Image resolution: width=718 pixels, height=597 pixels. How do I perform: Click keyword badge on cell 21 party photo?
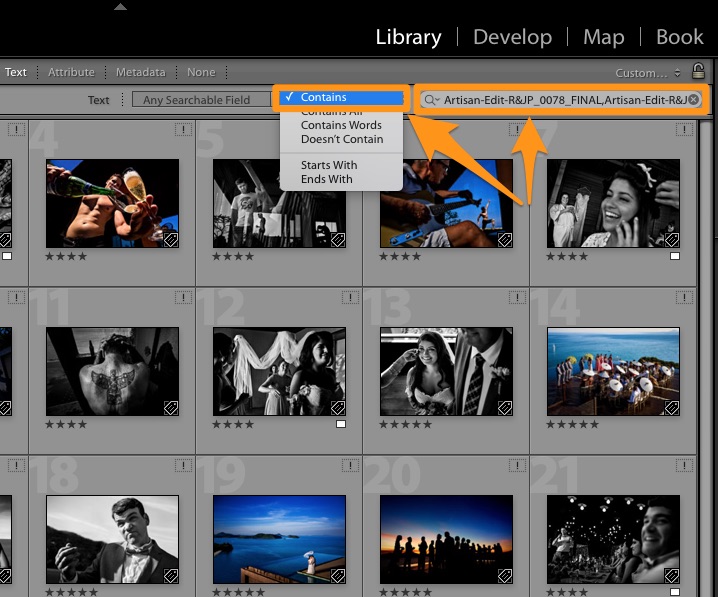tap(672, 575)
